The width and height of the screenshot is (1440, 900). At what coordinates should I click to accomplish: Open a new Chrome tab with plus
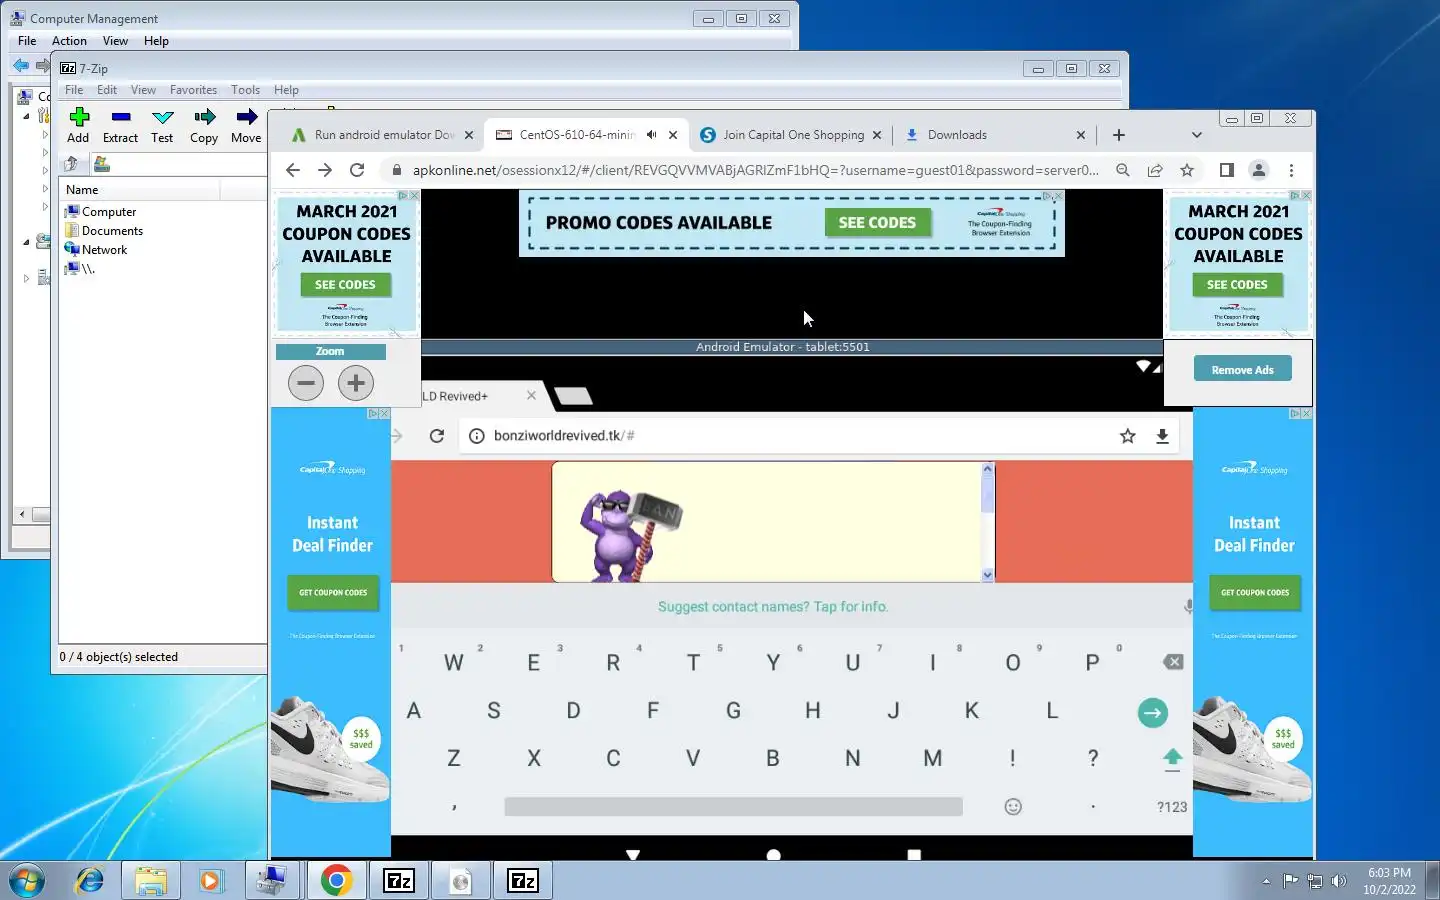(1119, 135)
